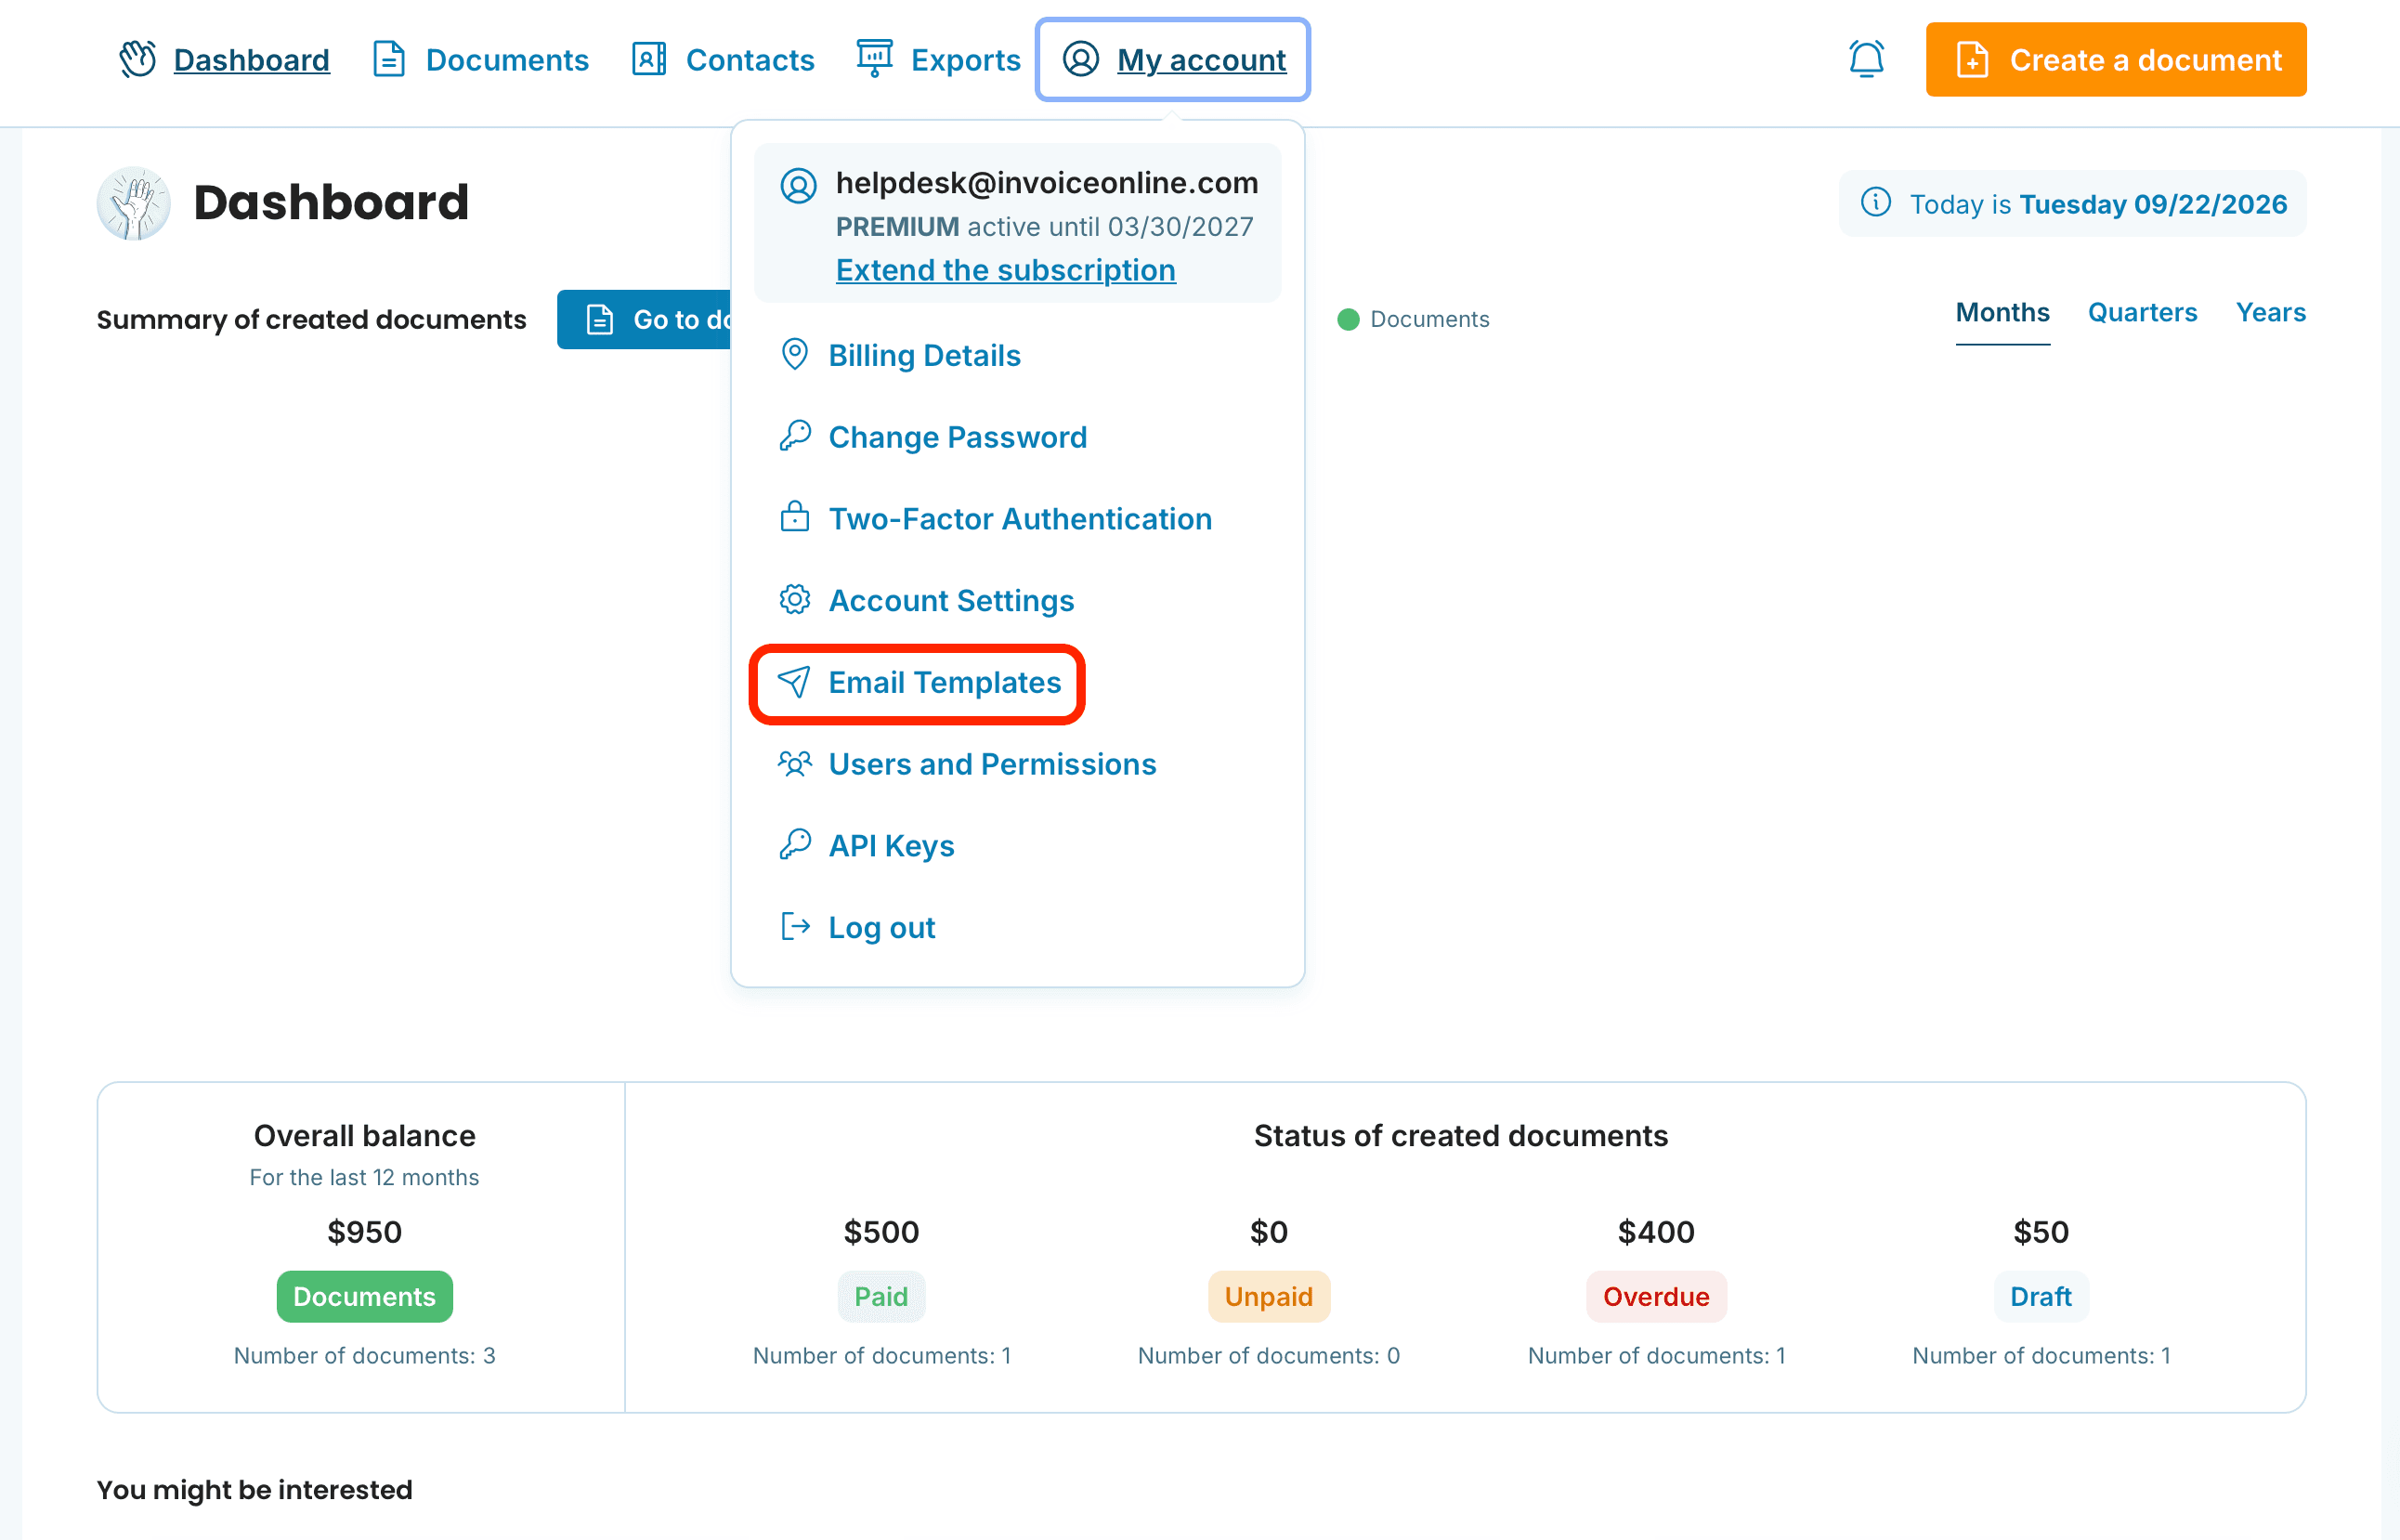Screen dimensions: 2400x1540
Task: Click the Draft status badge
Action: (x=2040, y=1296)
